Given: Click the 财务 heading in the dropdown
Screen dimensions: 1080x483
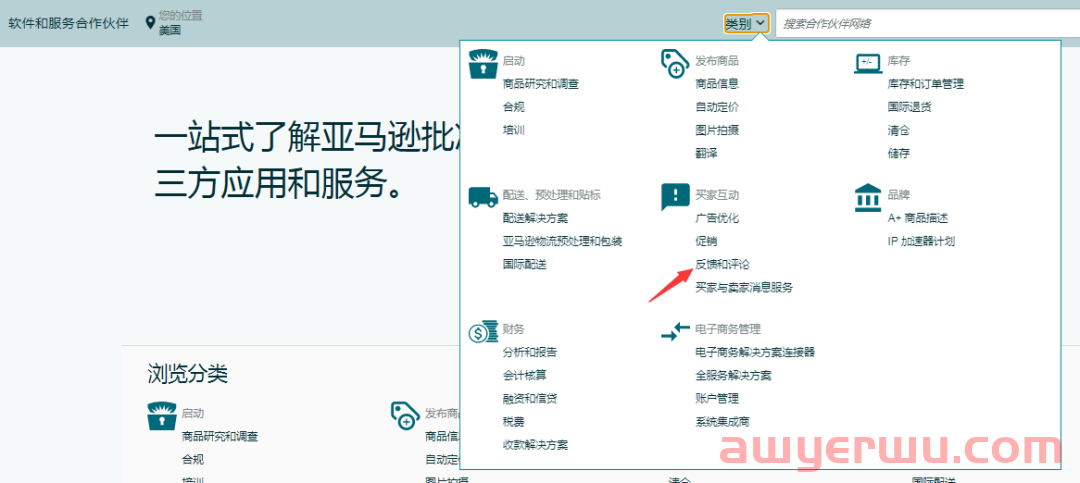Looking at the screenshot, I should point(514,329).
